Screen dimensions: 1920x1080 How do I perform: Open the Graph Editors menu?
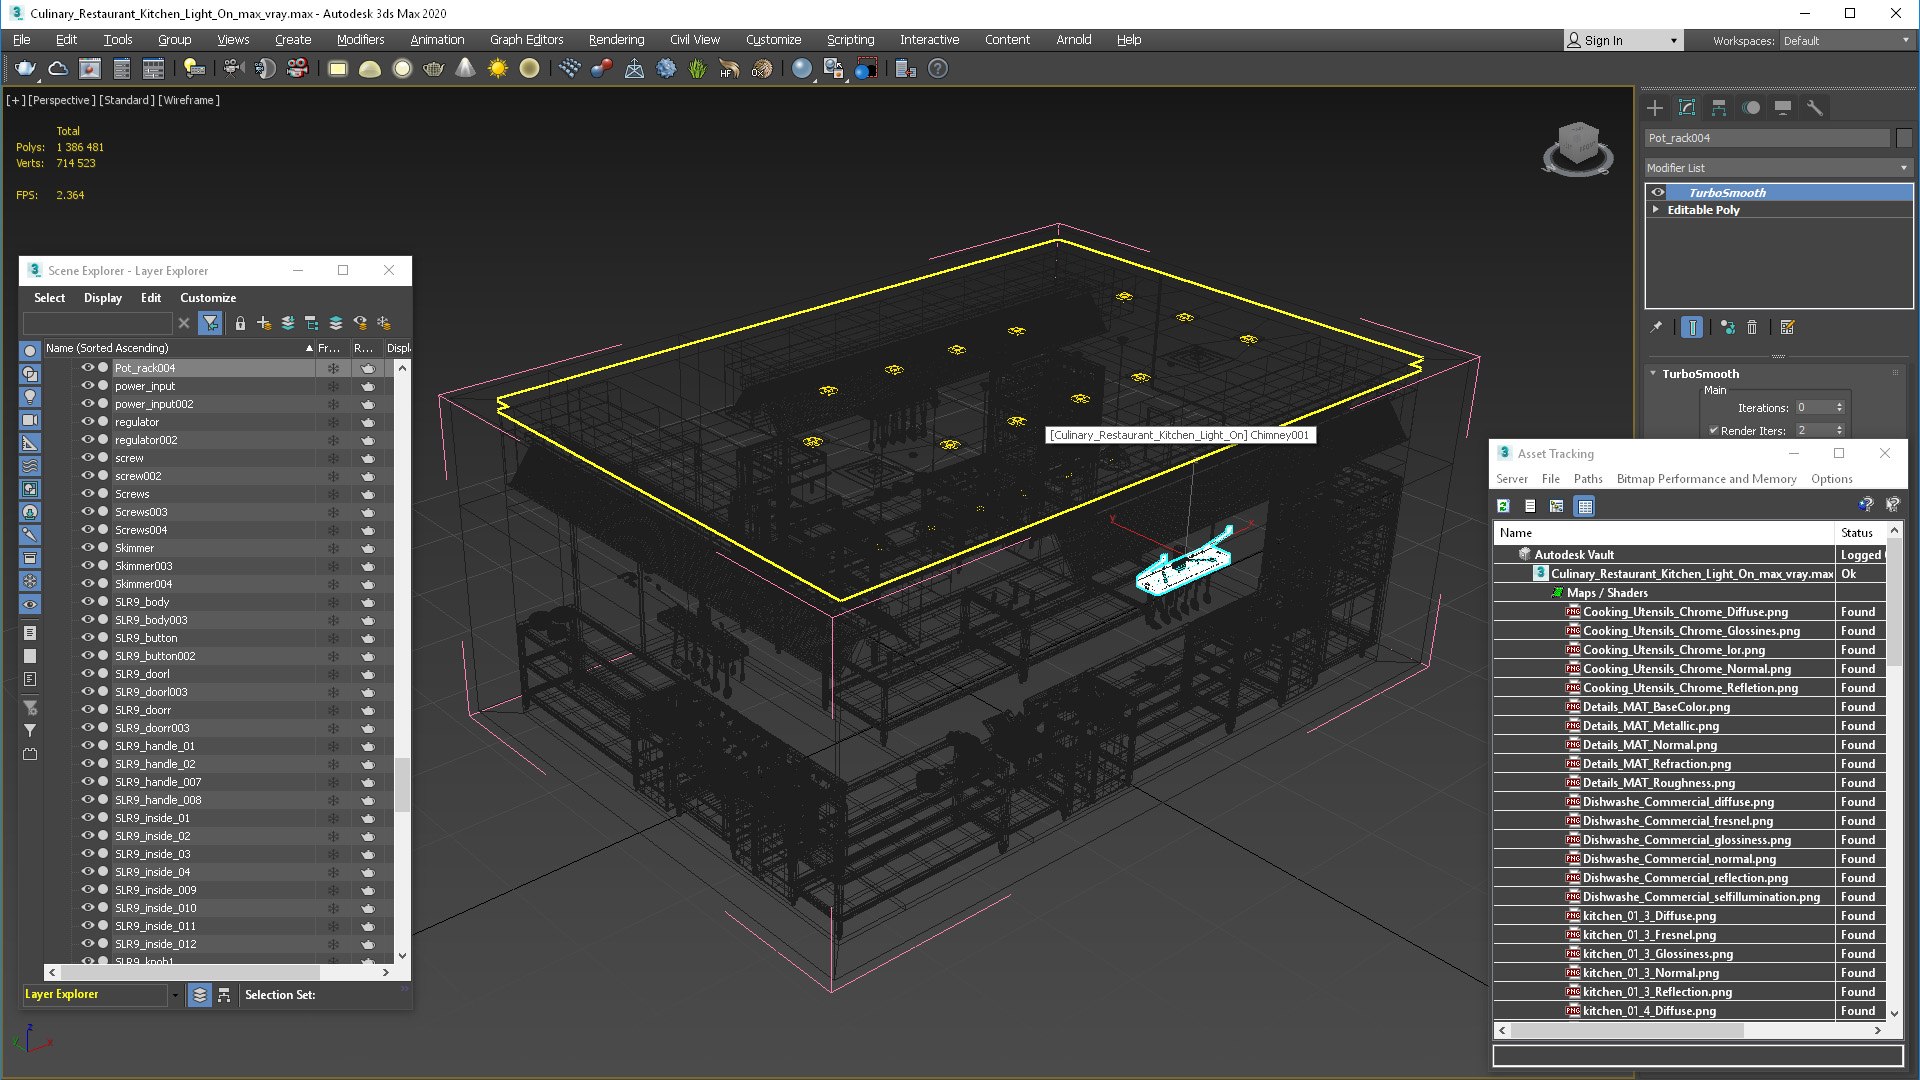[x=526, y=40]
